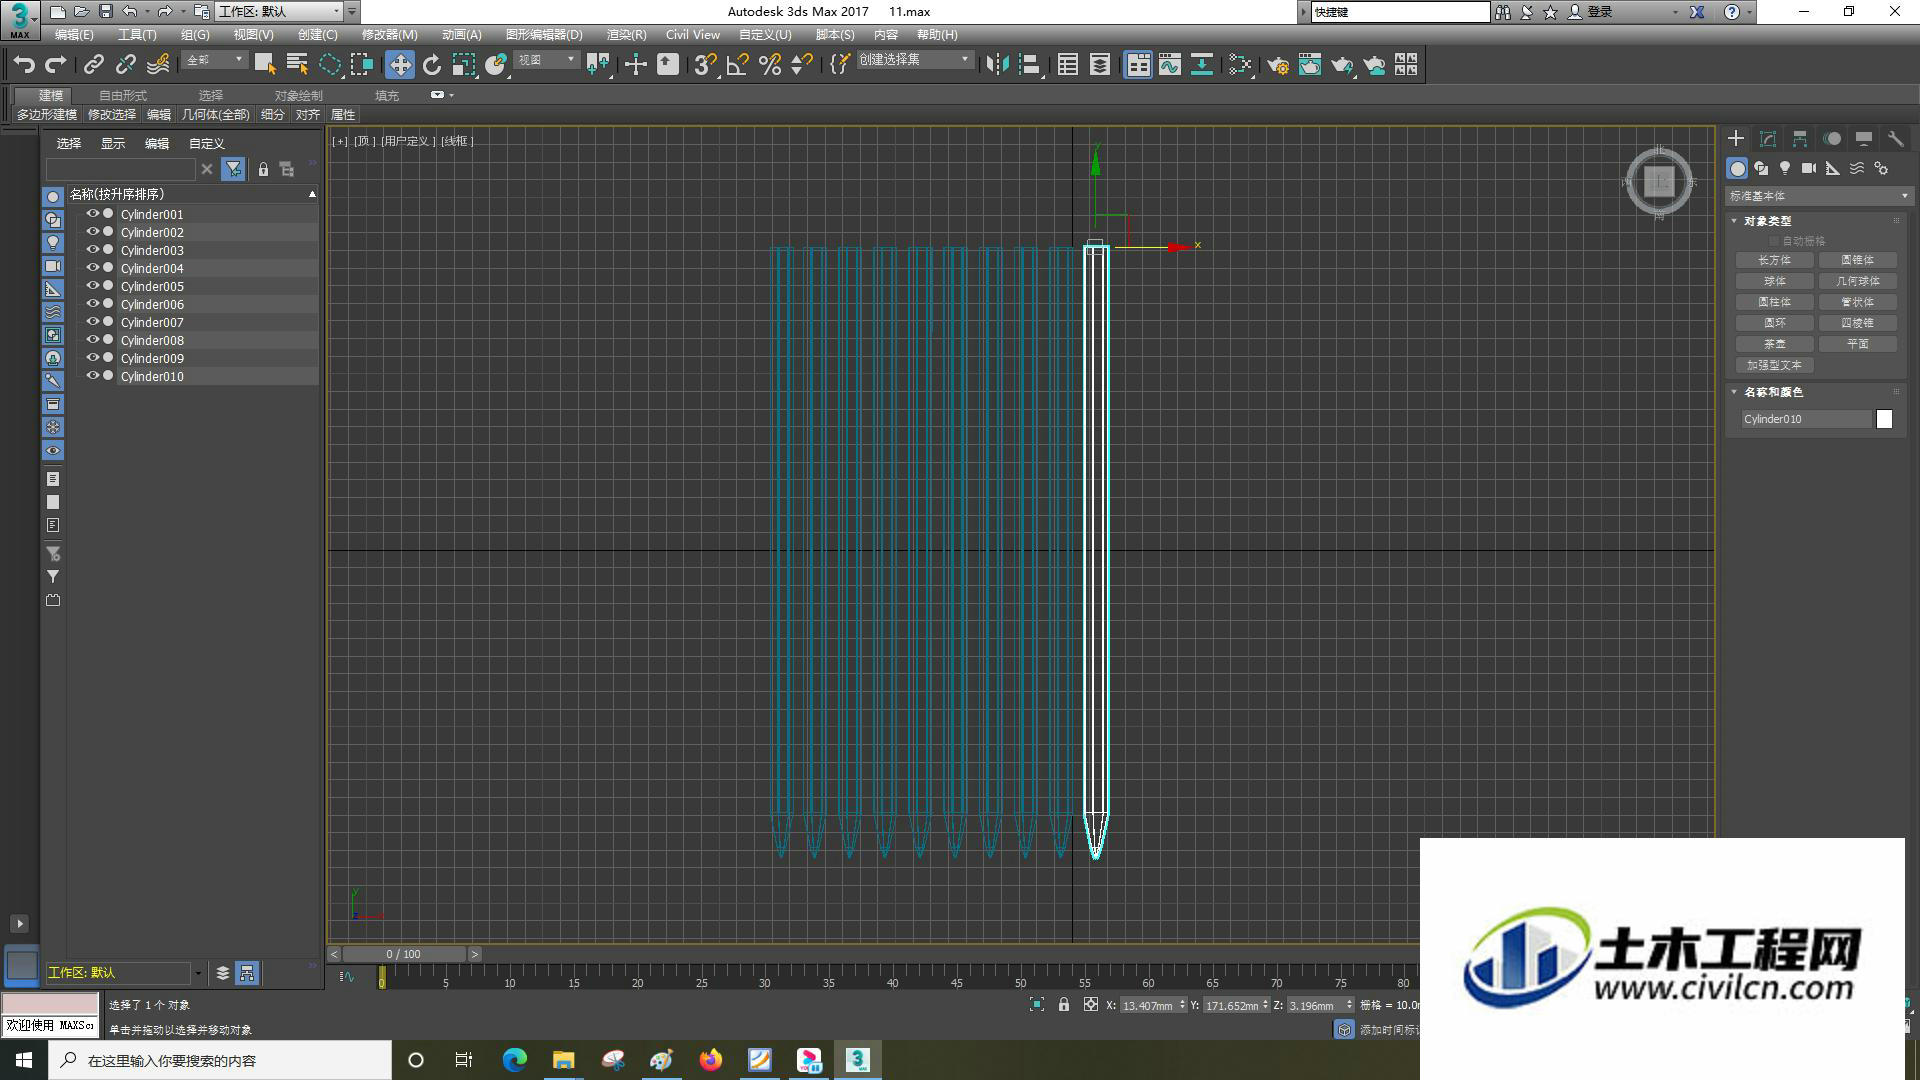Open the white object color swatch
The image size is (1920, 1080).
pos(1884,419)
